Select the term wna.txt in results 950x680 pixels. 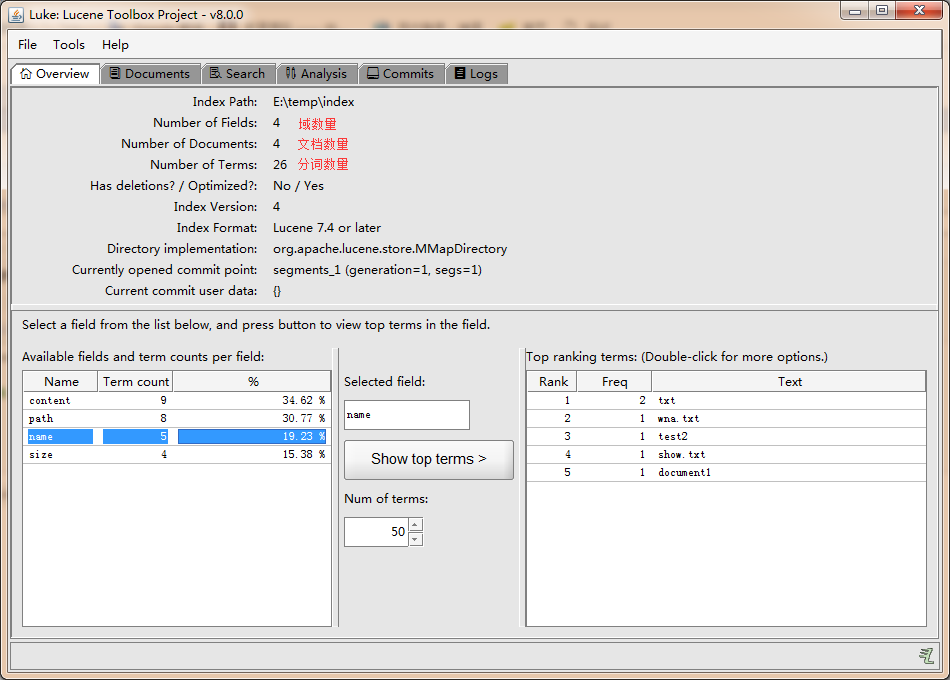(x=726, y=419)
